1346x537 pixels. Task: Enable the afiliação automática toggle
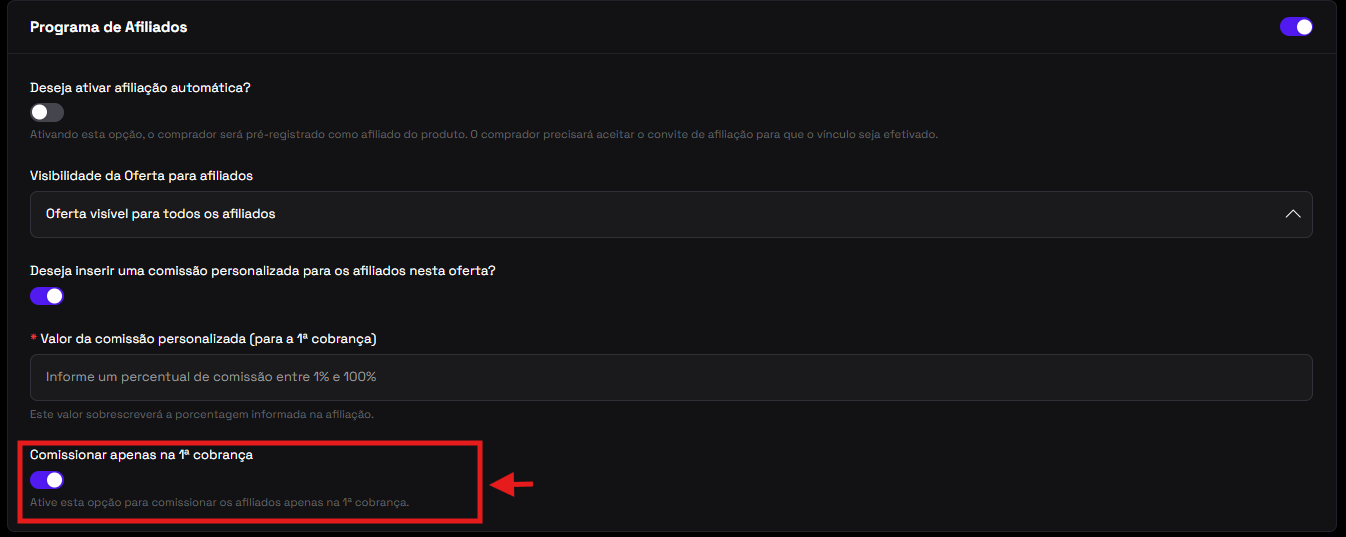click(x=47, y=112)
